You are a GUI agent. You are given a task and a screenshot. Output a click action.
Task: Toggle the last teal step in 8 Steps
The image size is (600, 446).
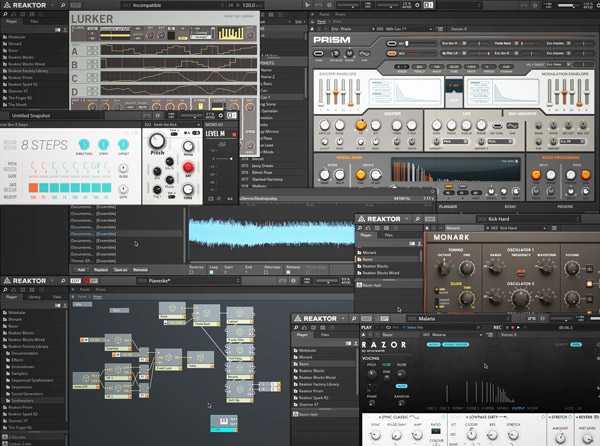106,187
